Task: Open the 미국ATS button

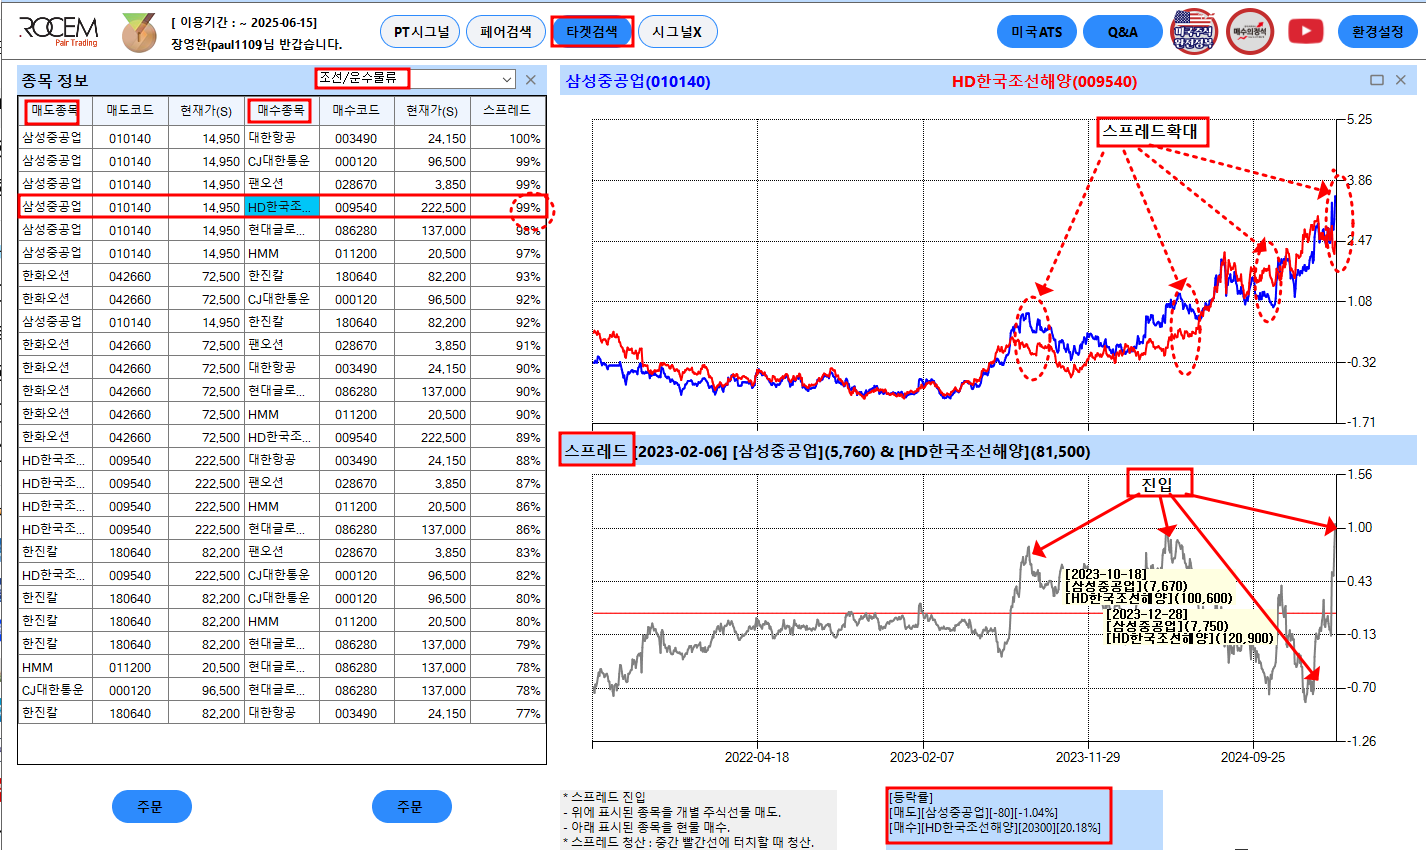Action: coord(1037,32)
